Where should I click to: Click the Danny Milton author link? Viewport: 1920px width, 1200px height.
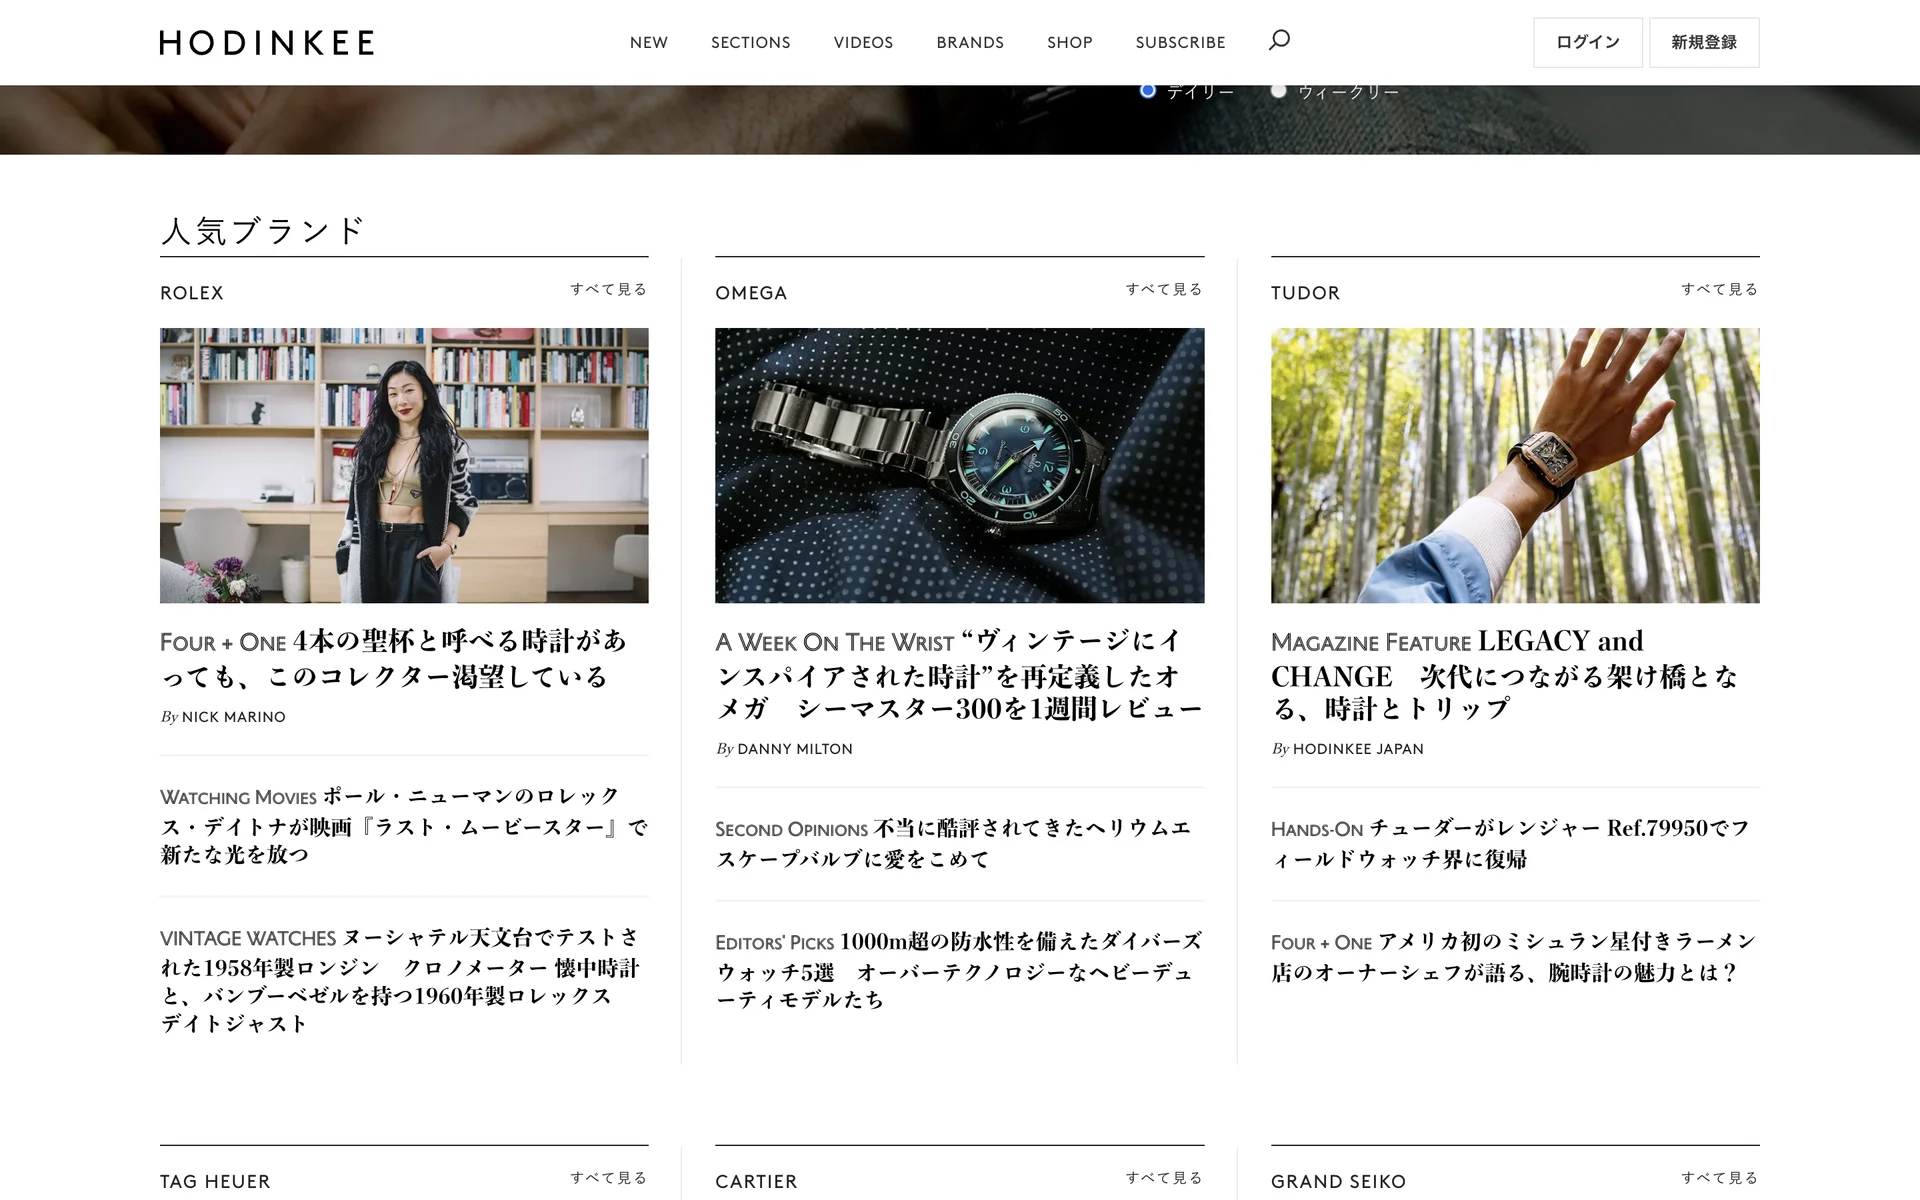tap(794, 749)
